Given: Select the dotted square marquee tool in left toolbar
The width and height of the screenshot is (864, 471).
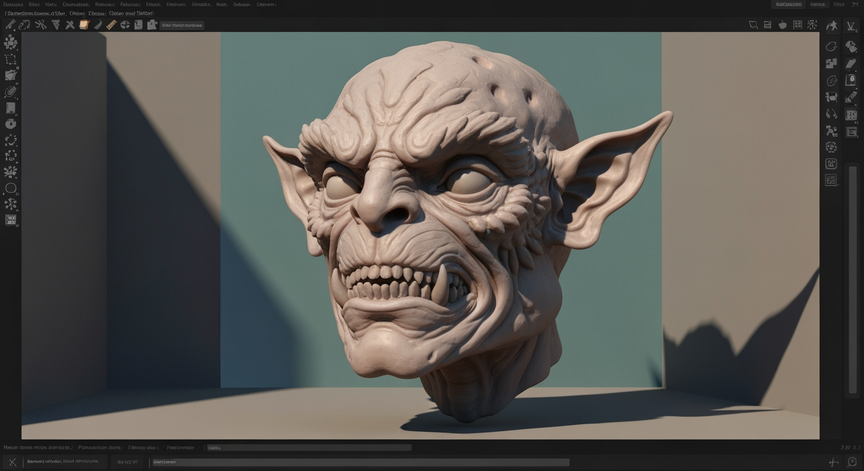Looking at the screenshot, I should point(10,59).
